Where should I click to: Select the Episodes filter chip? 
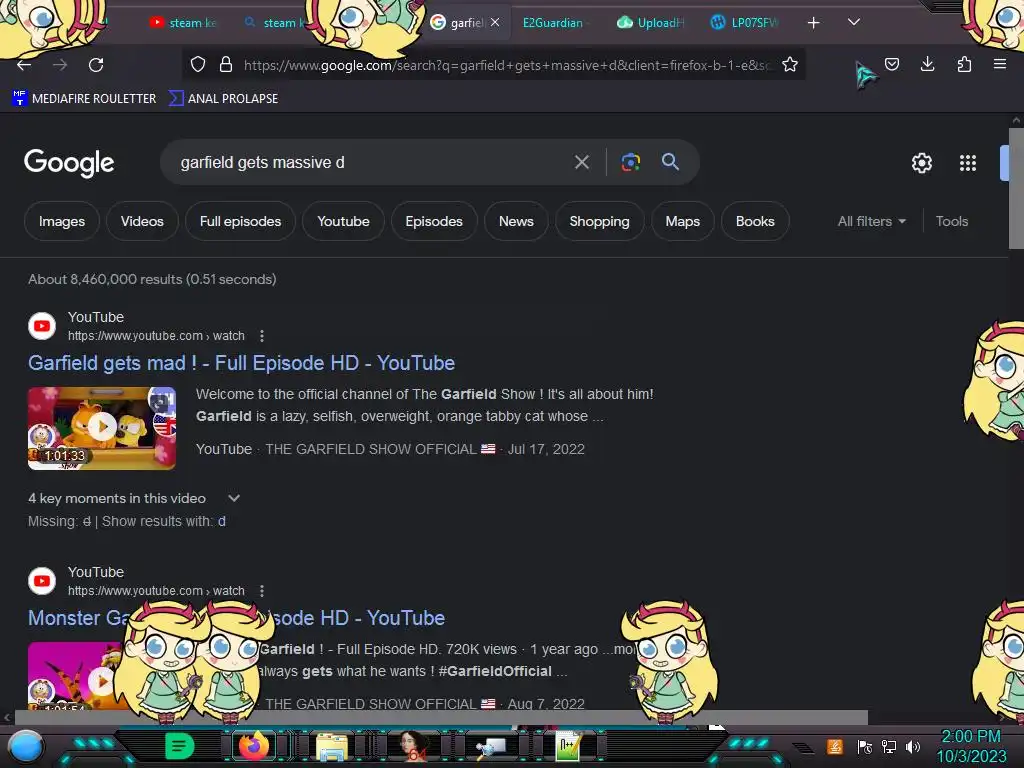[x=434, y=221]
